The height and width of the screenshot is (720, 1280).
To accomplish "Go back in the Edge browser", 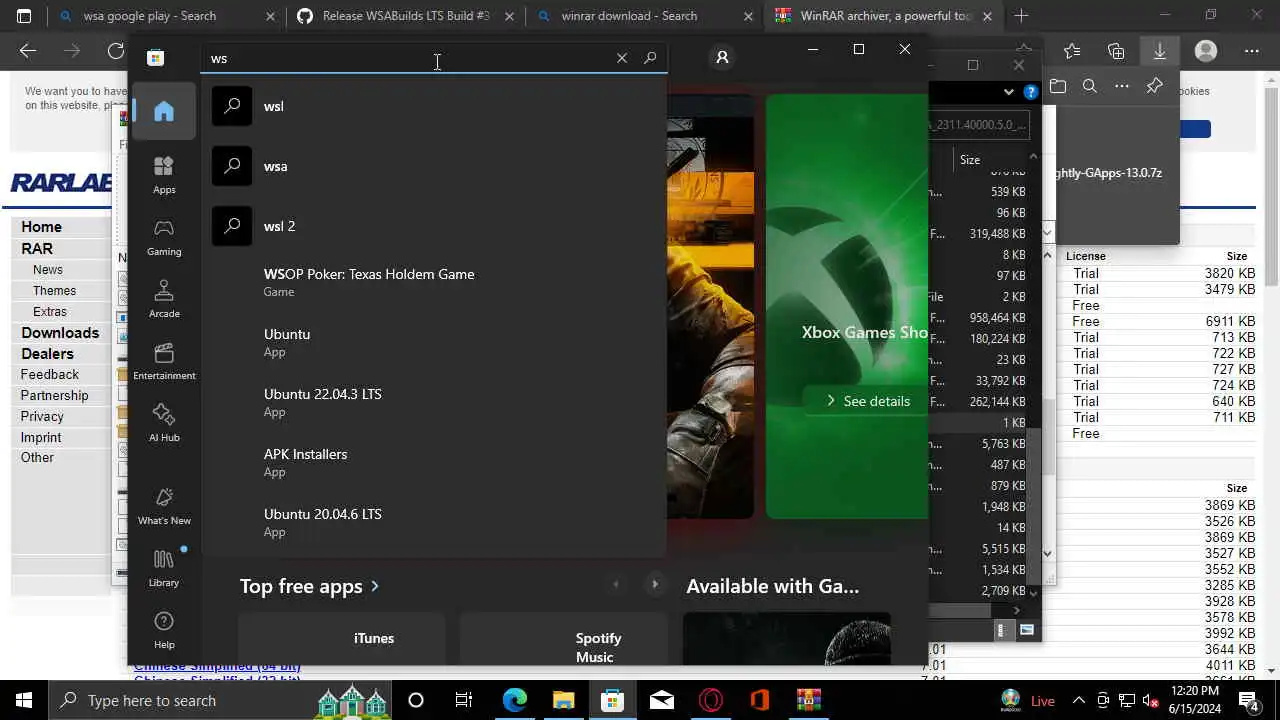I will click(x=28, y=51).
